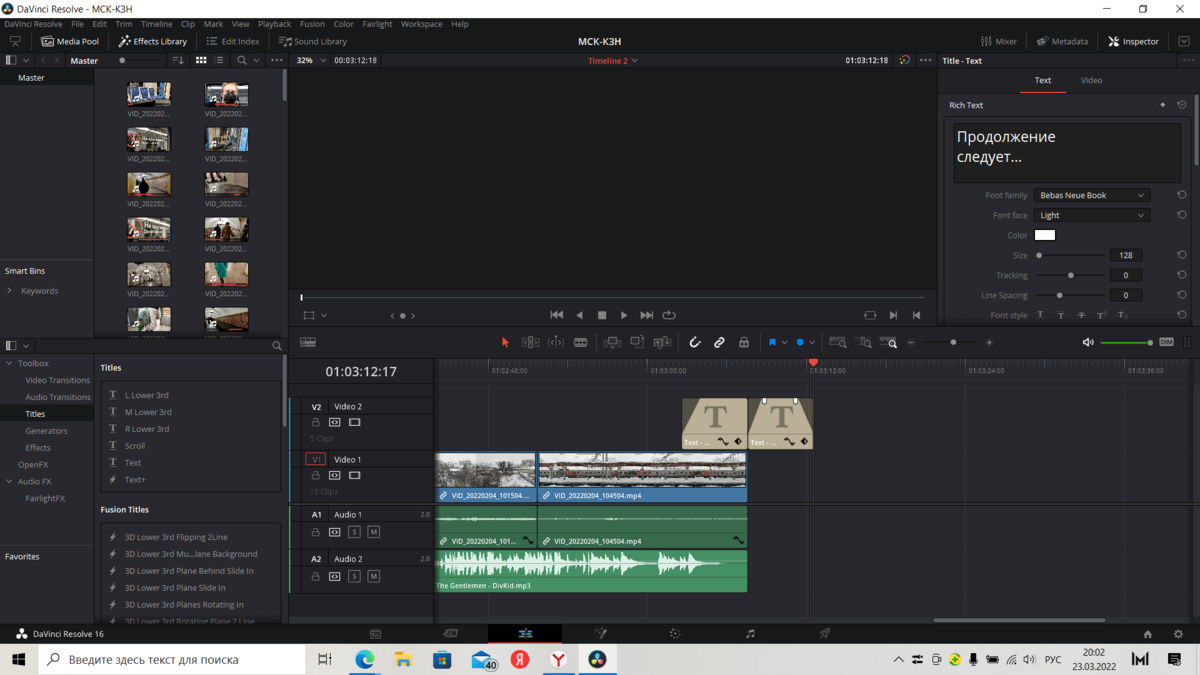Open the Media Pool panel
Image resolution: width=1200 pixels, height=675 pixels.
click(x=70, y=41)
